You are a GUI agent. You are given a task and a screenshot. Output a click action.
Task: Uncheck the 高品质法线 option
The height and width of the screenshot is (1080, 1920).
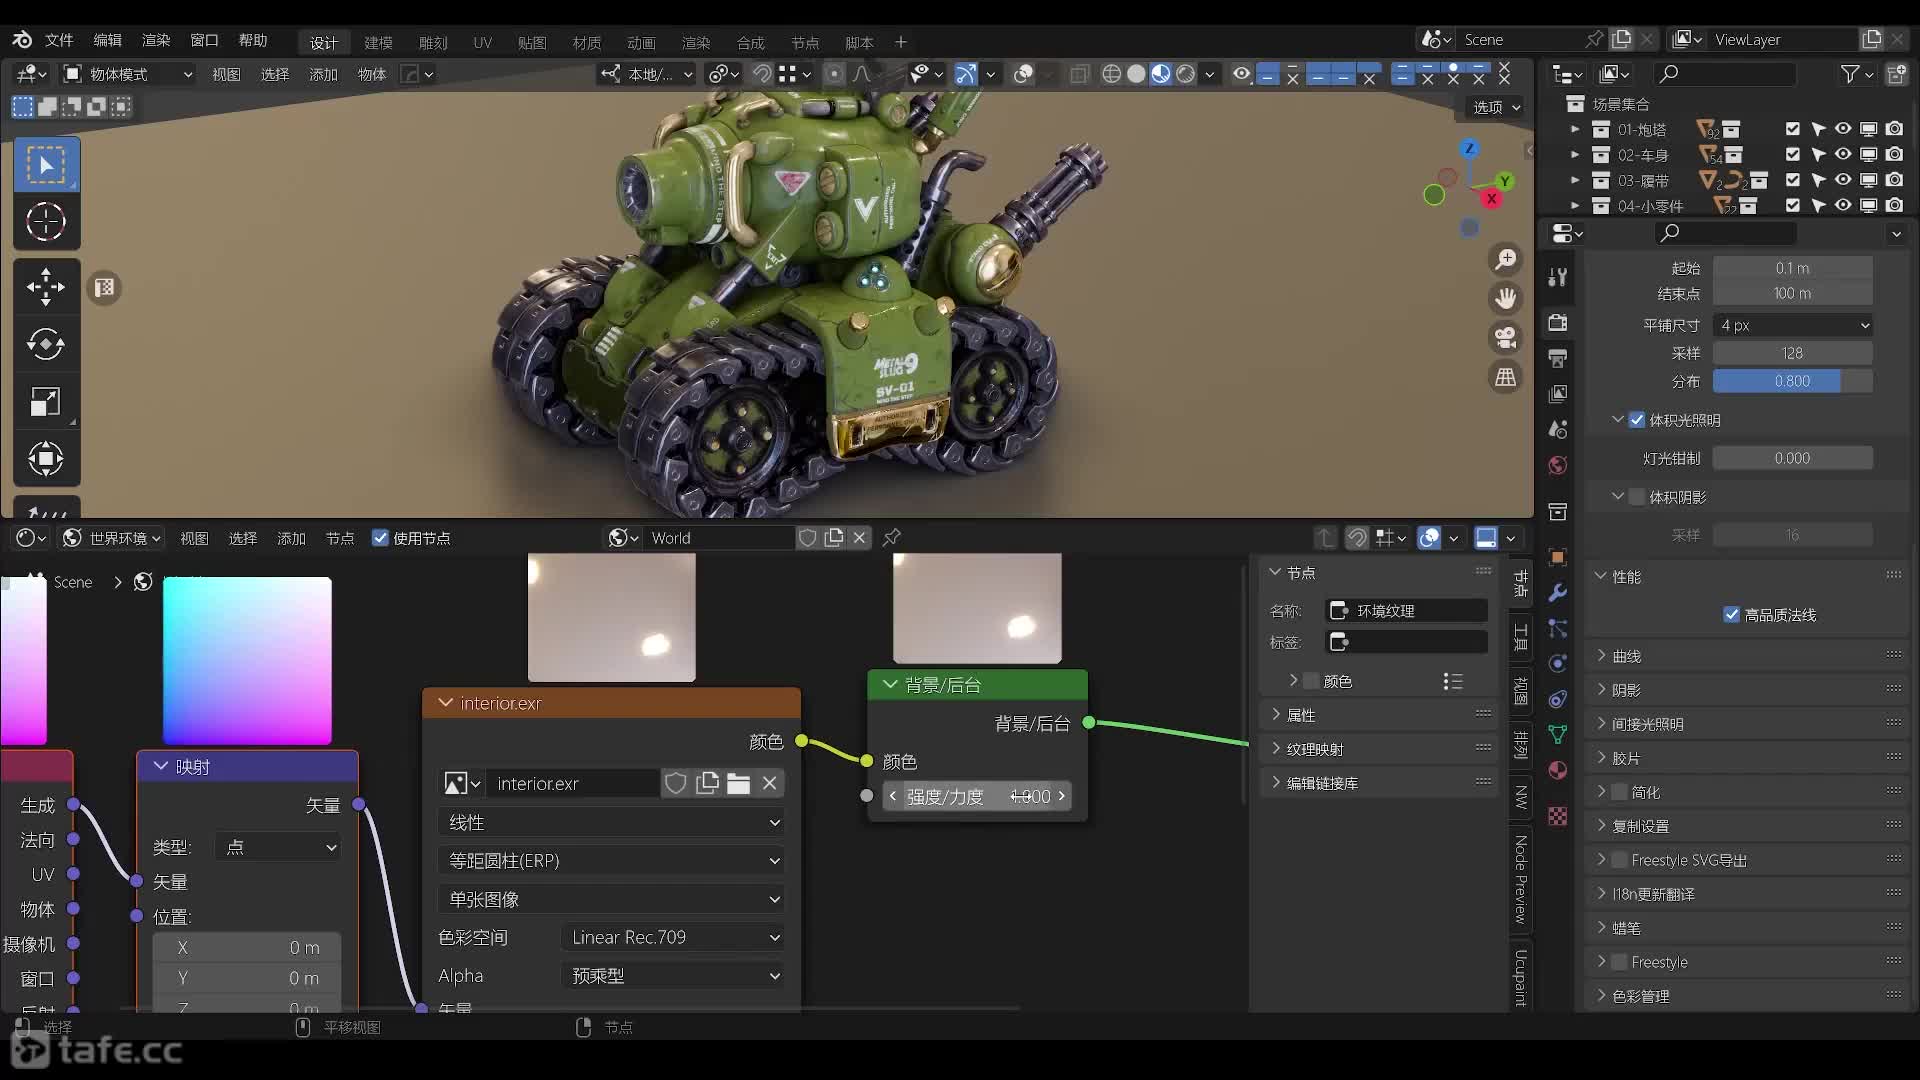(1732, 615)
